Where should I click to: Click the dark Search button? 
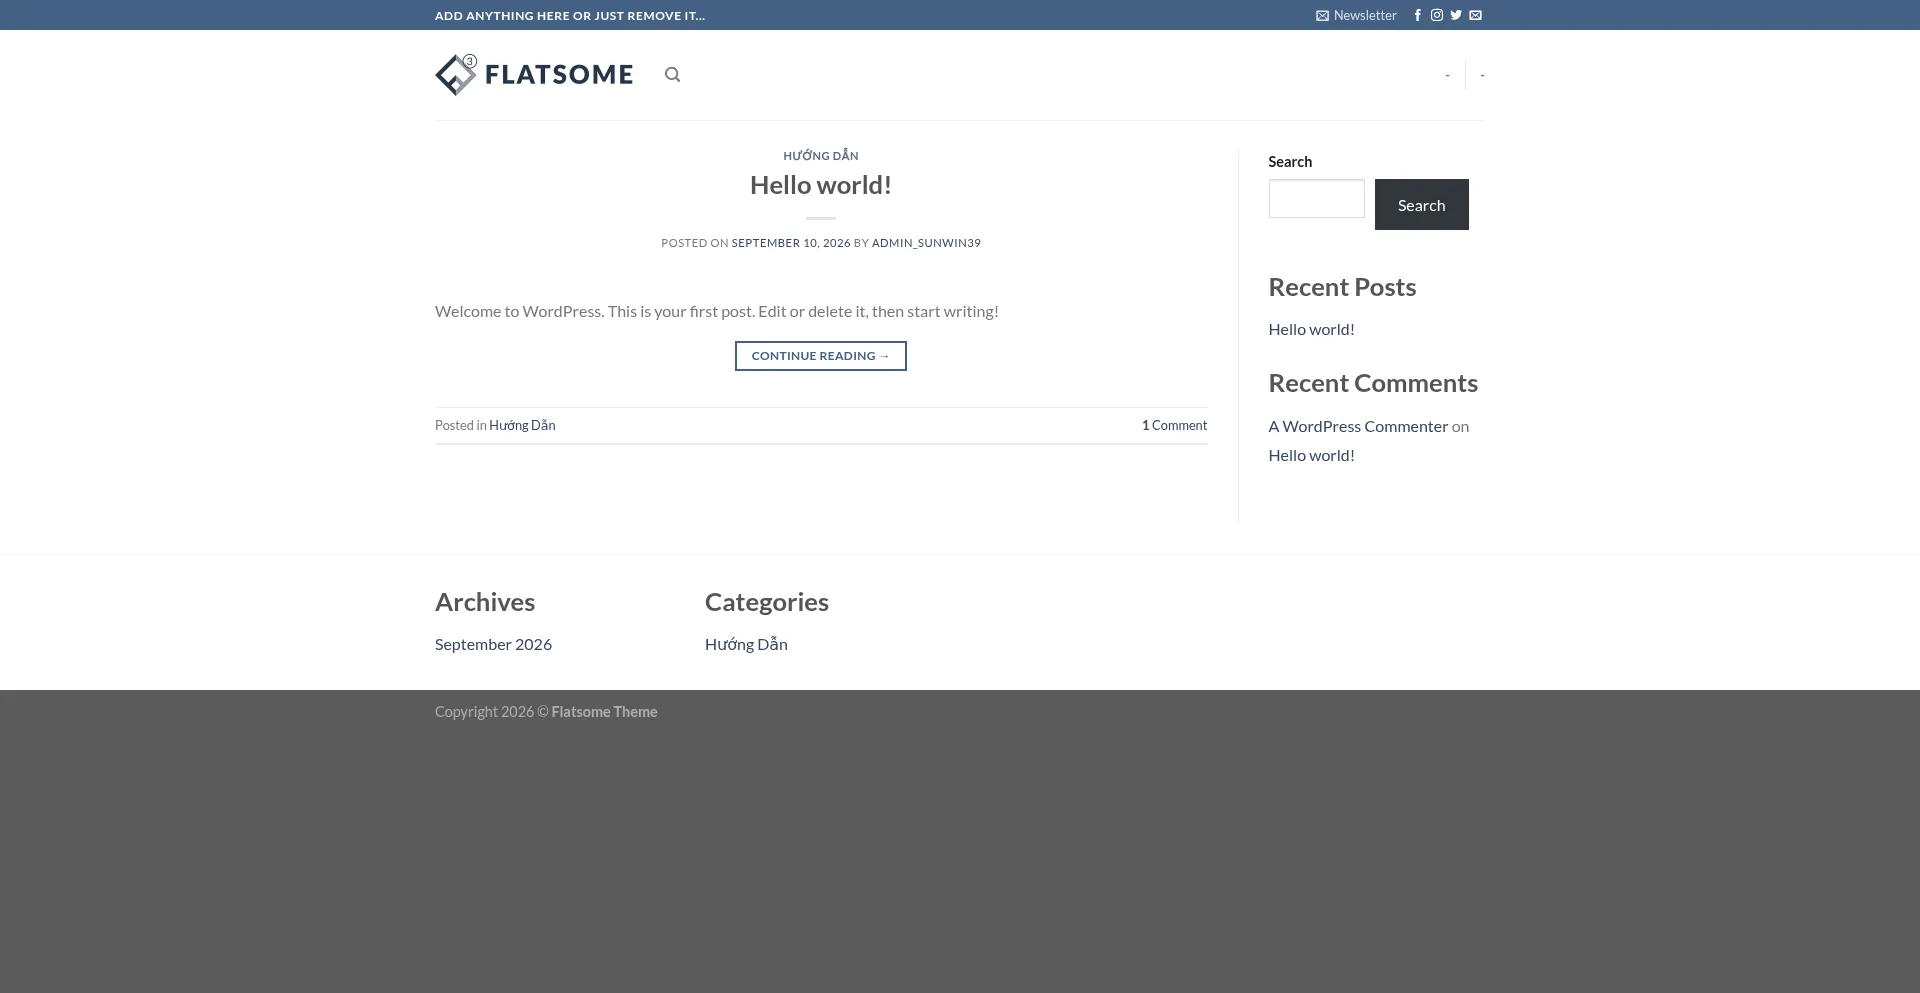point(1421,204)
